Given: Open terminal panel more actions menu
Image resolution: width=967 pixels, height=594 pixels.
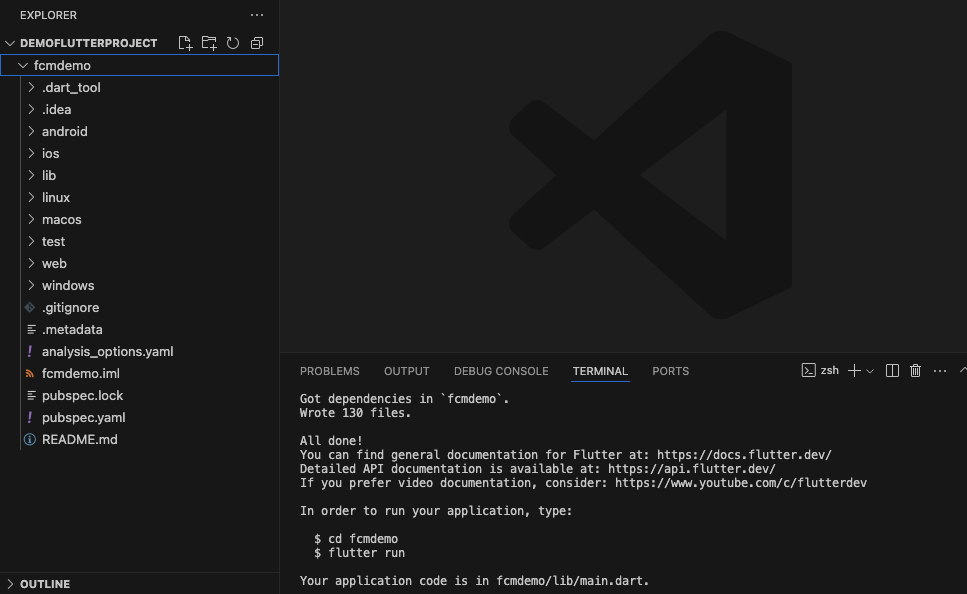Looking at the screenshot, I should tap(939, 371).
